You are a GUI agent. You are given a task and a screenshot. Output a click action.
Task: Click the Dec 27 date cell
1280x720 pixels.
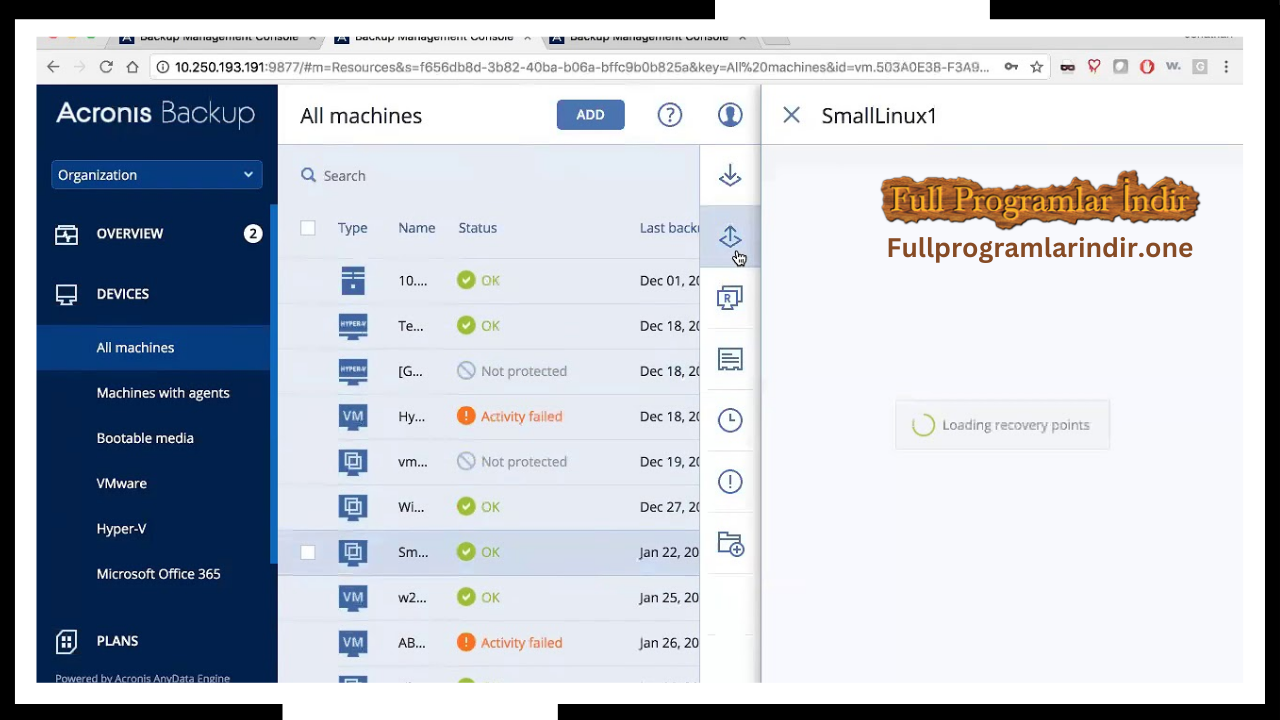pos(669,507)
